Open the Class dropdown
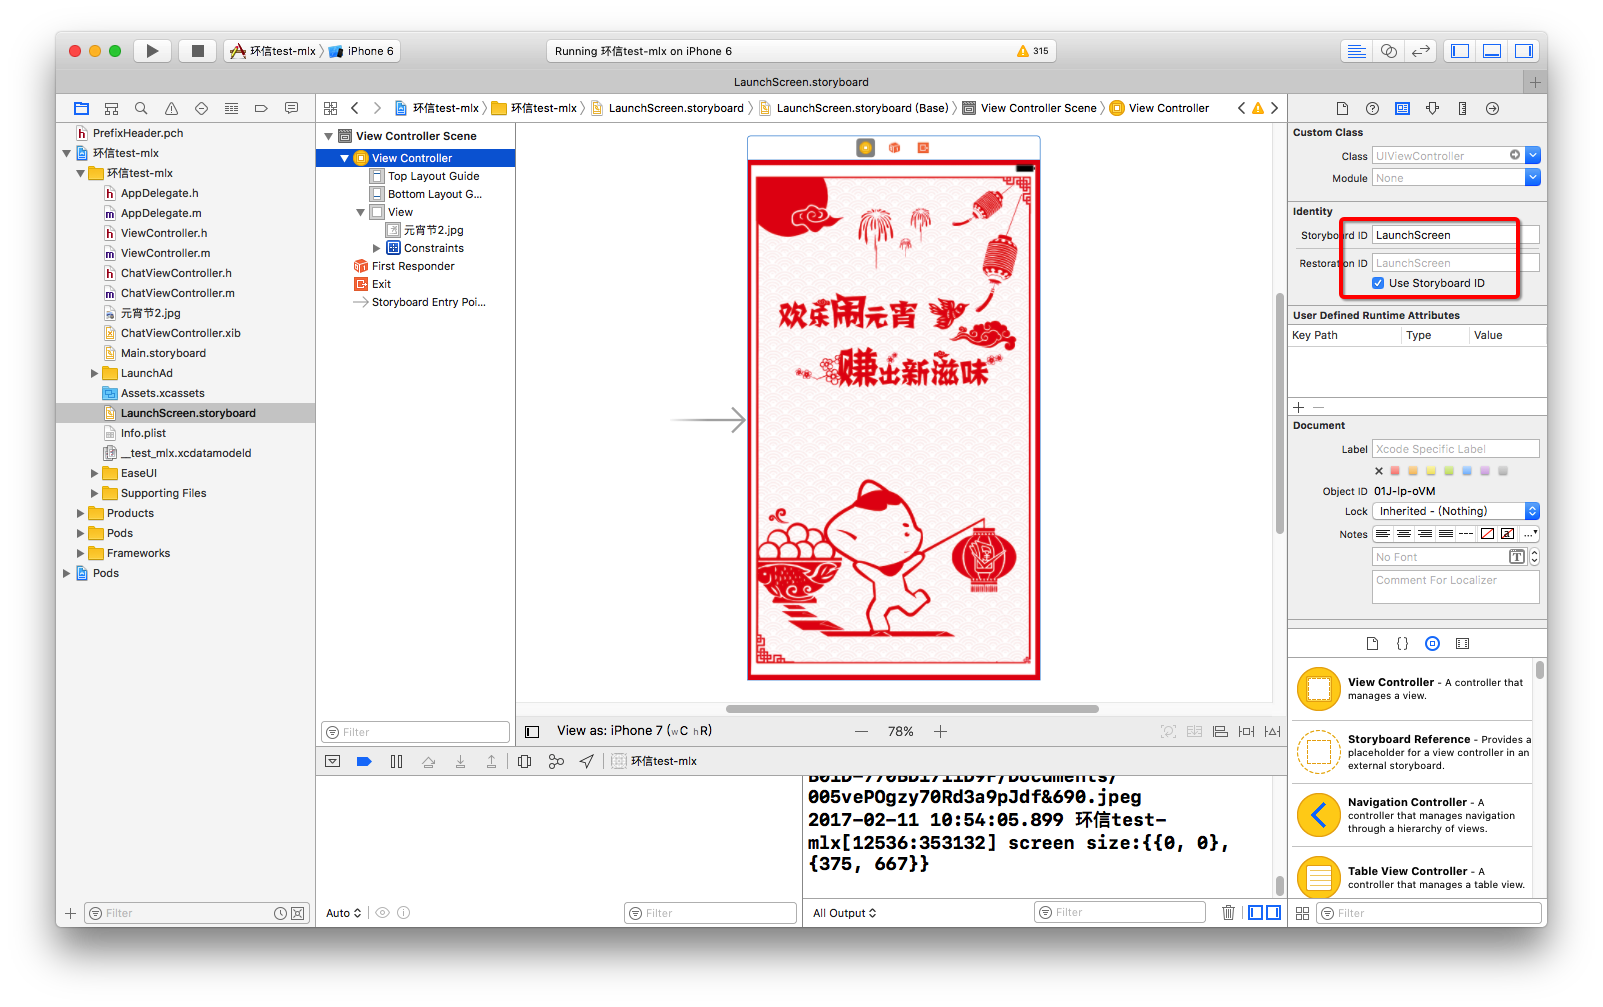 point(1533,155)
